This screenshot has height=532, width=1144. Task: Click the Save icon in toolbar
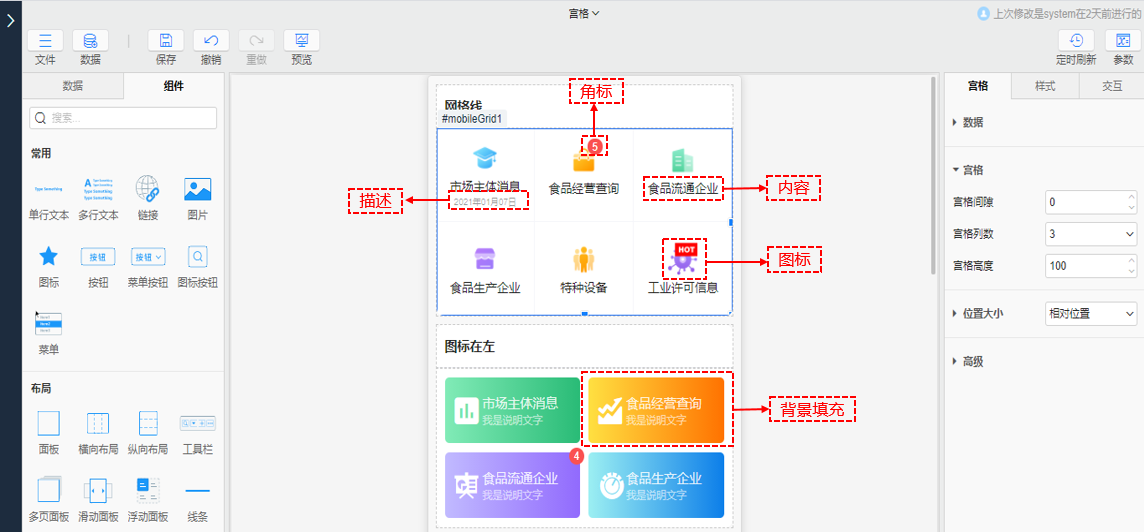(166, 41)
